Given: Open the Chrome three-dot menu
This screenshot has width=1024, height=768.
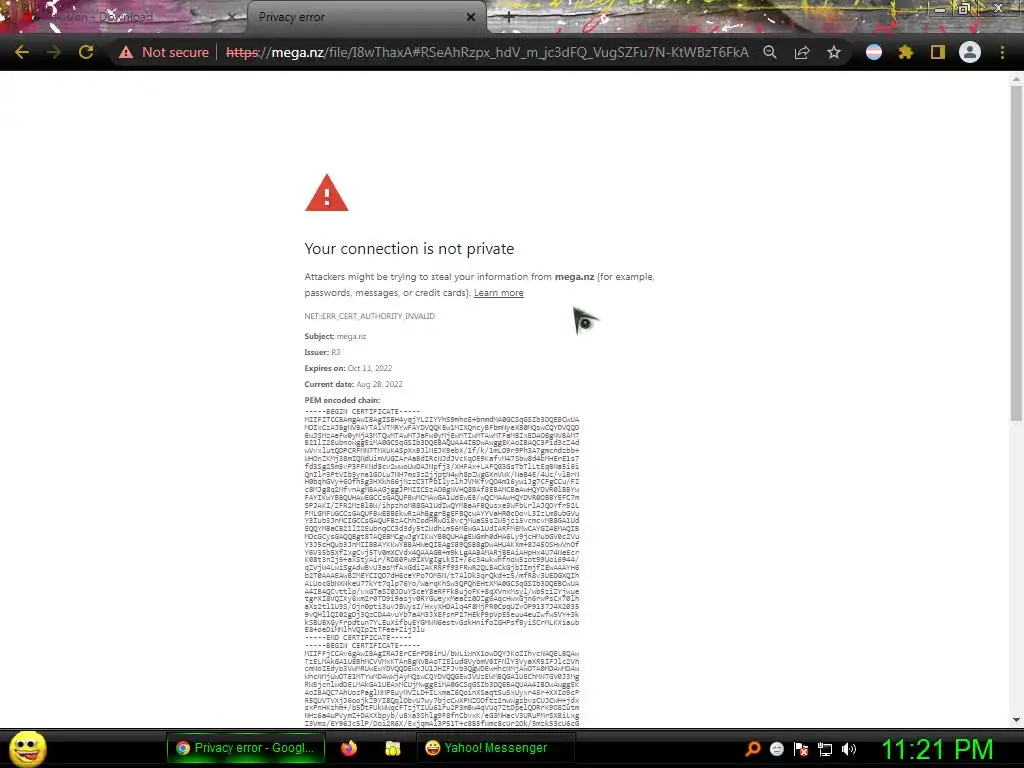Looking at the screenshot, I should coord(1002,52).
